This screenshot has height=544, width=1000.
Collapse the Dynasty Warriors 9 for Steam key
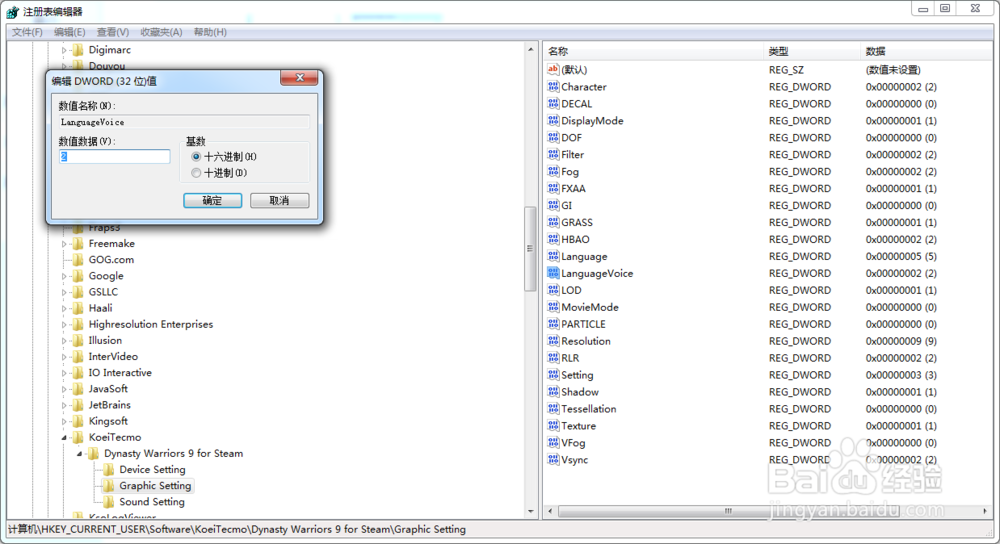click(79, 453)
